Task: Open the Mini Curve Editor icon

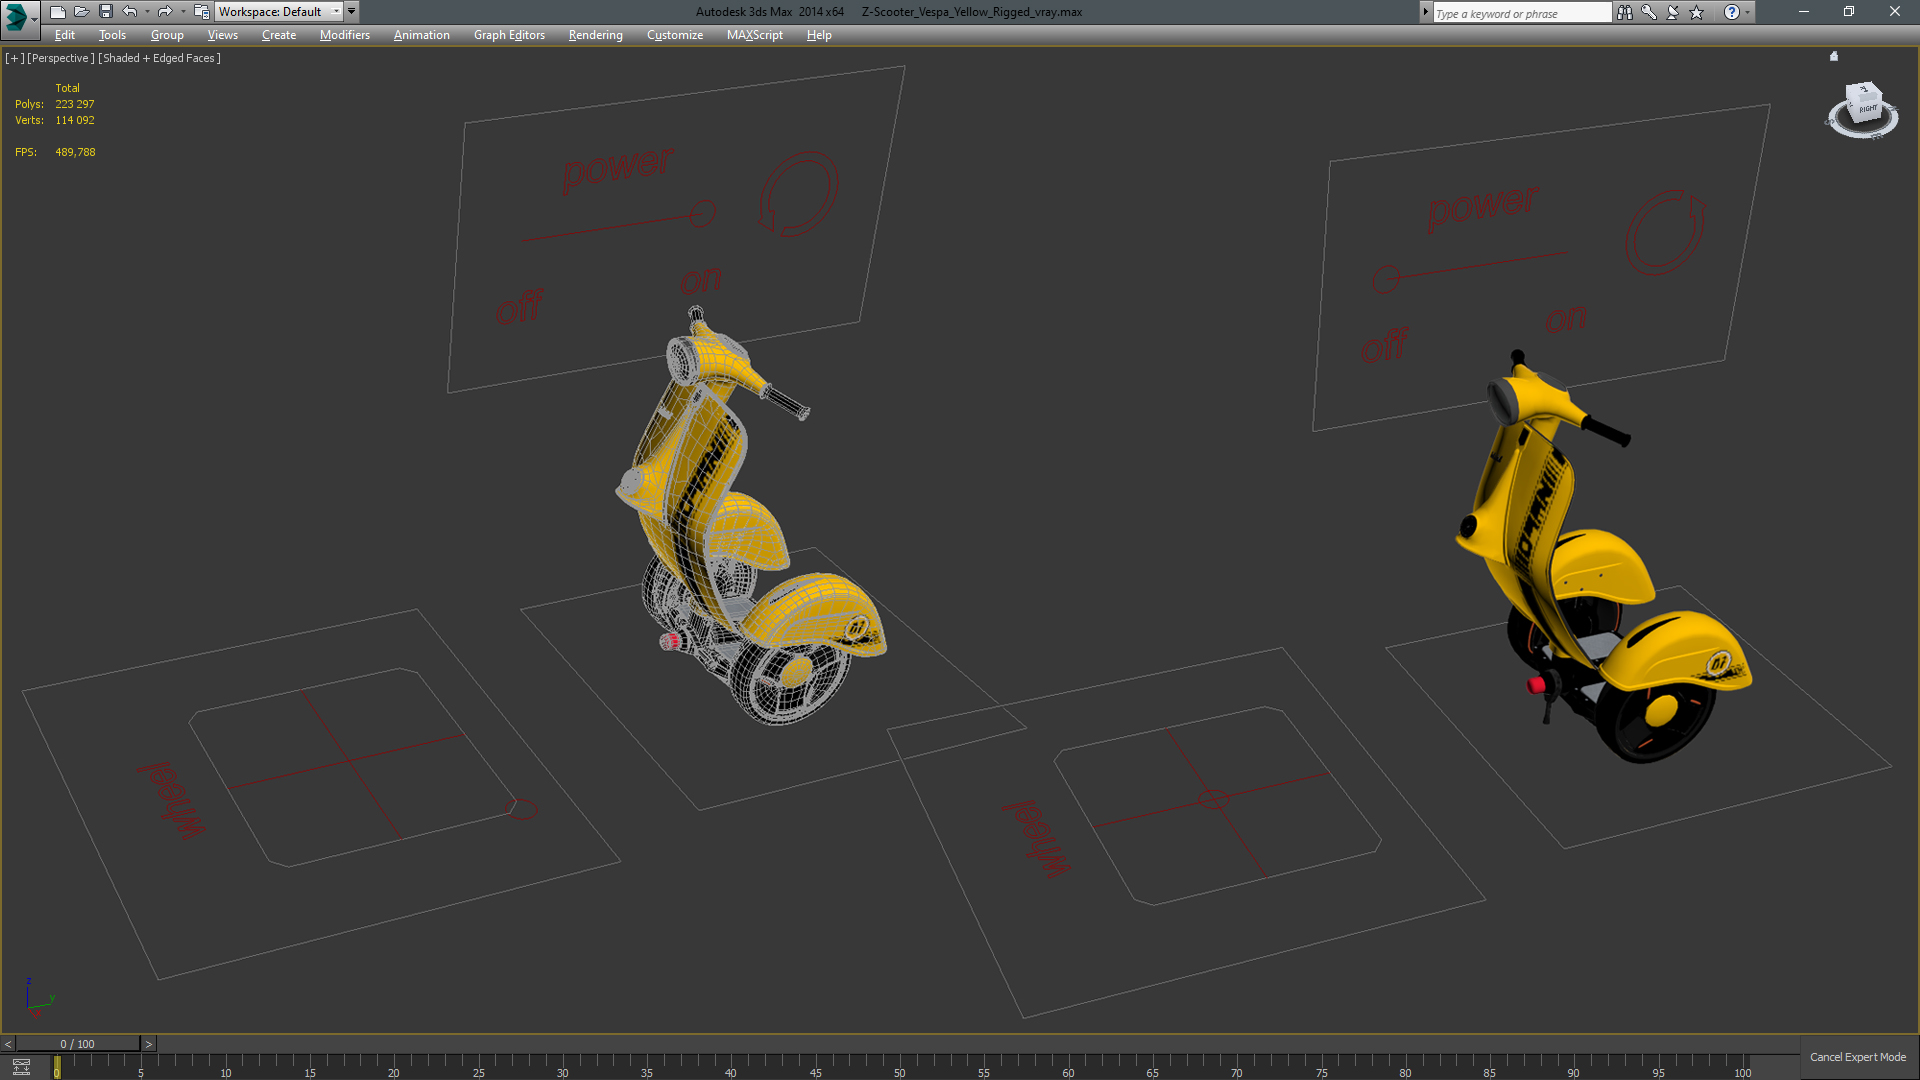Action: pyautogui.click(x=21, y=1067)
